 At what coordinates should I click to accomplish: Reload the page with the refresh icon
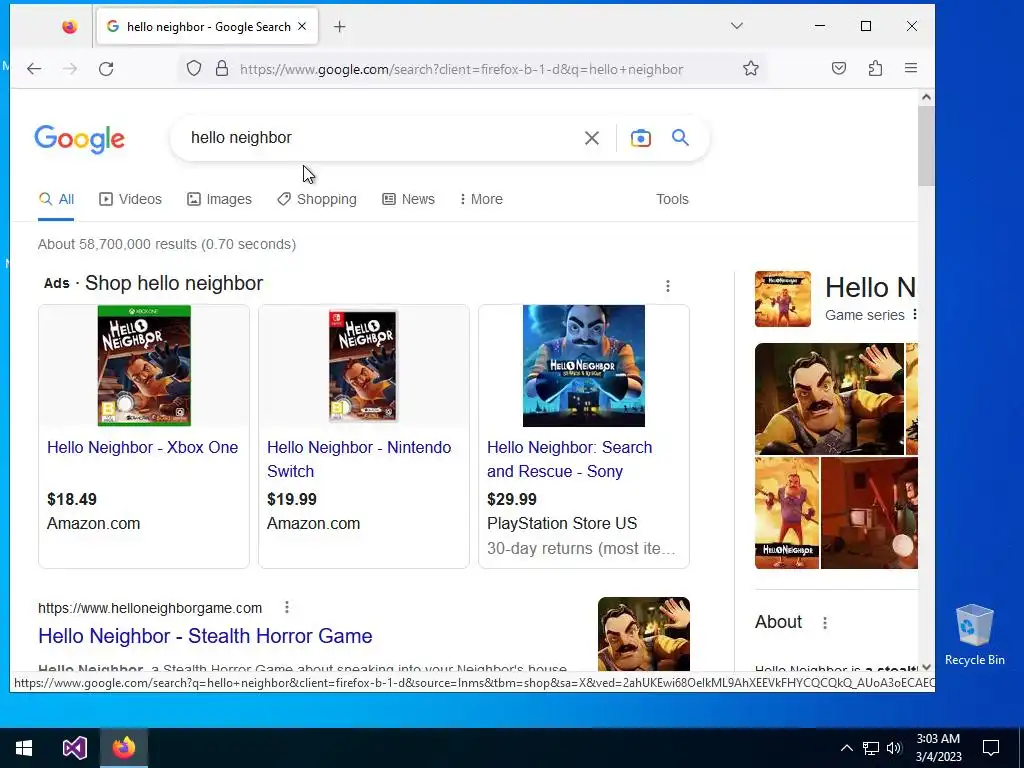click(x=106, y=69)
